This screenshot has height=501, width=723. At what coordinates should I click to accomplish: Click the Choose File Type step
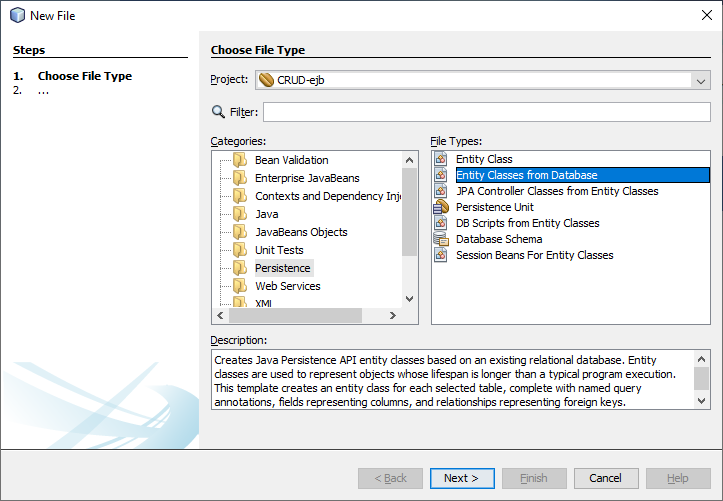(x=85, y=76)
